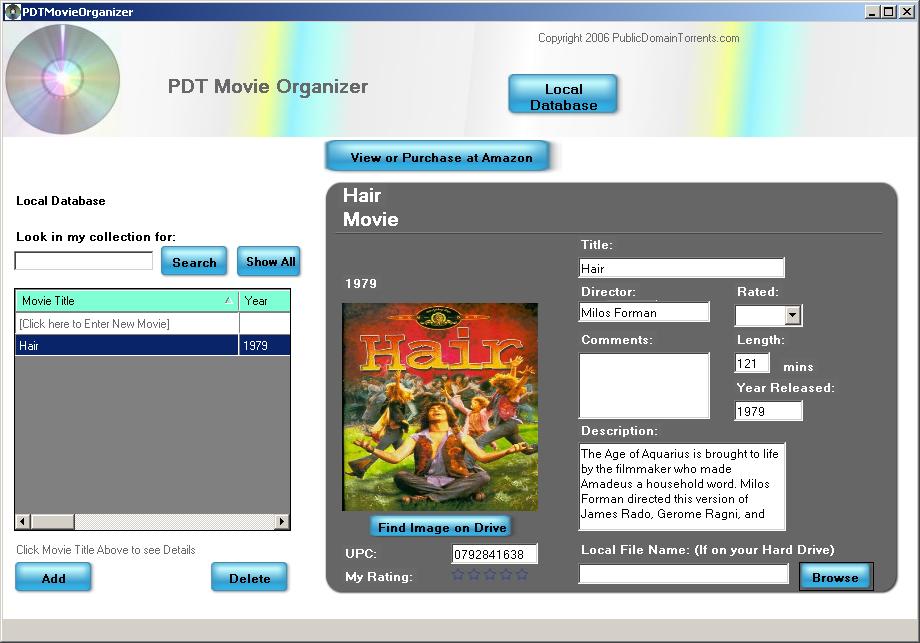
Task: Click the Show All button
Action: [270, 262]
